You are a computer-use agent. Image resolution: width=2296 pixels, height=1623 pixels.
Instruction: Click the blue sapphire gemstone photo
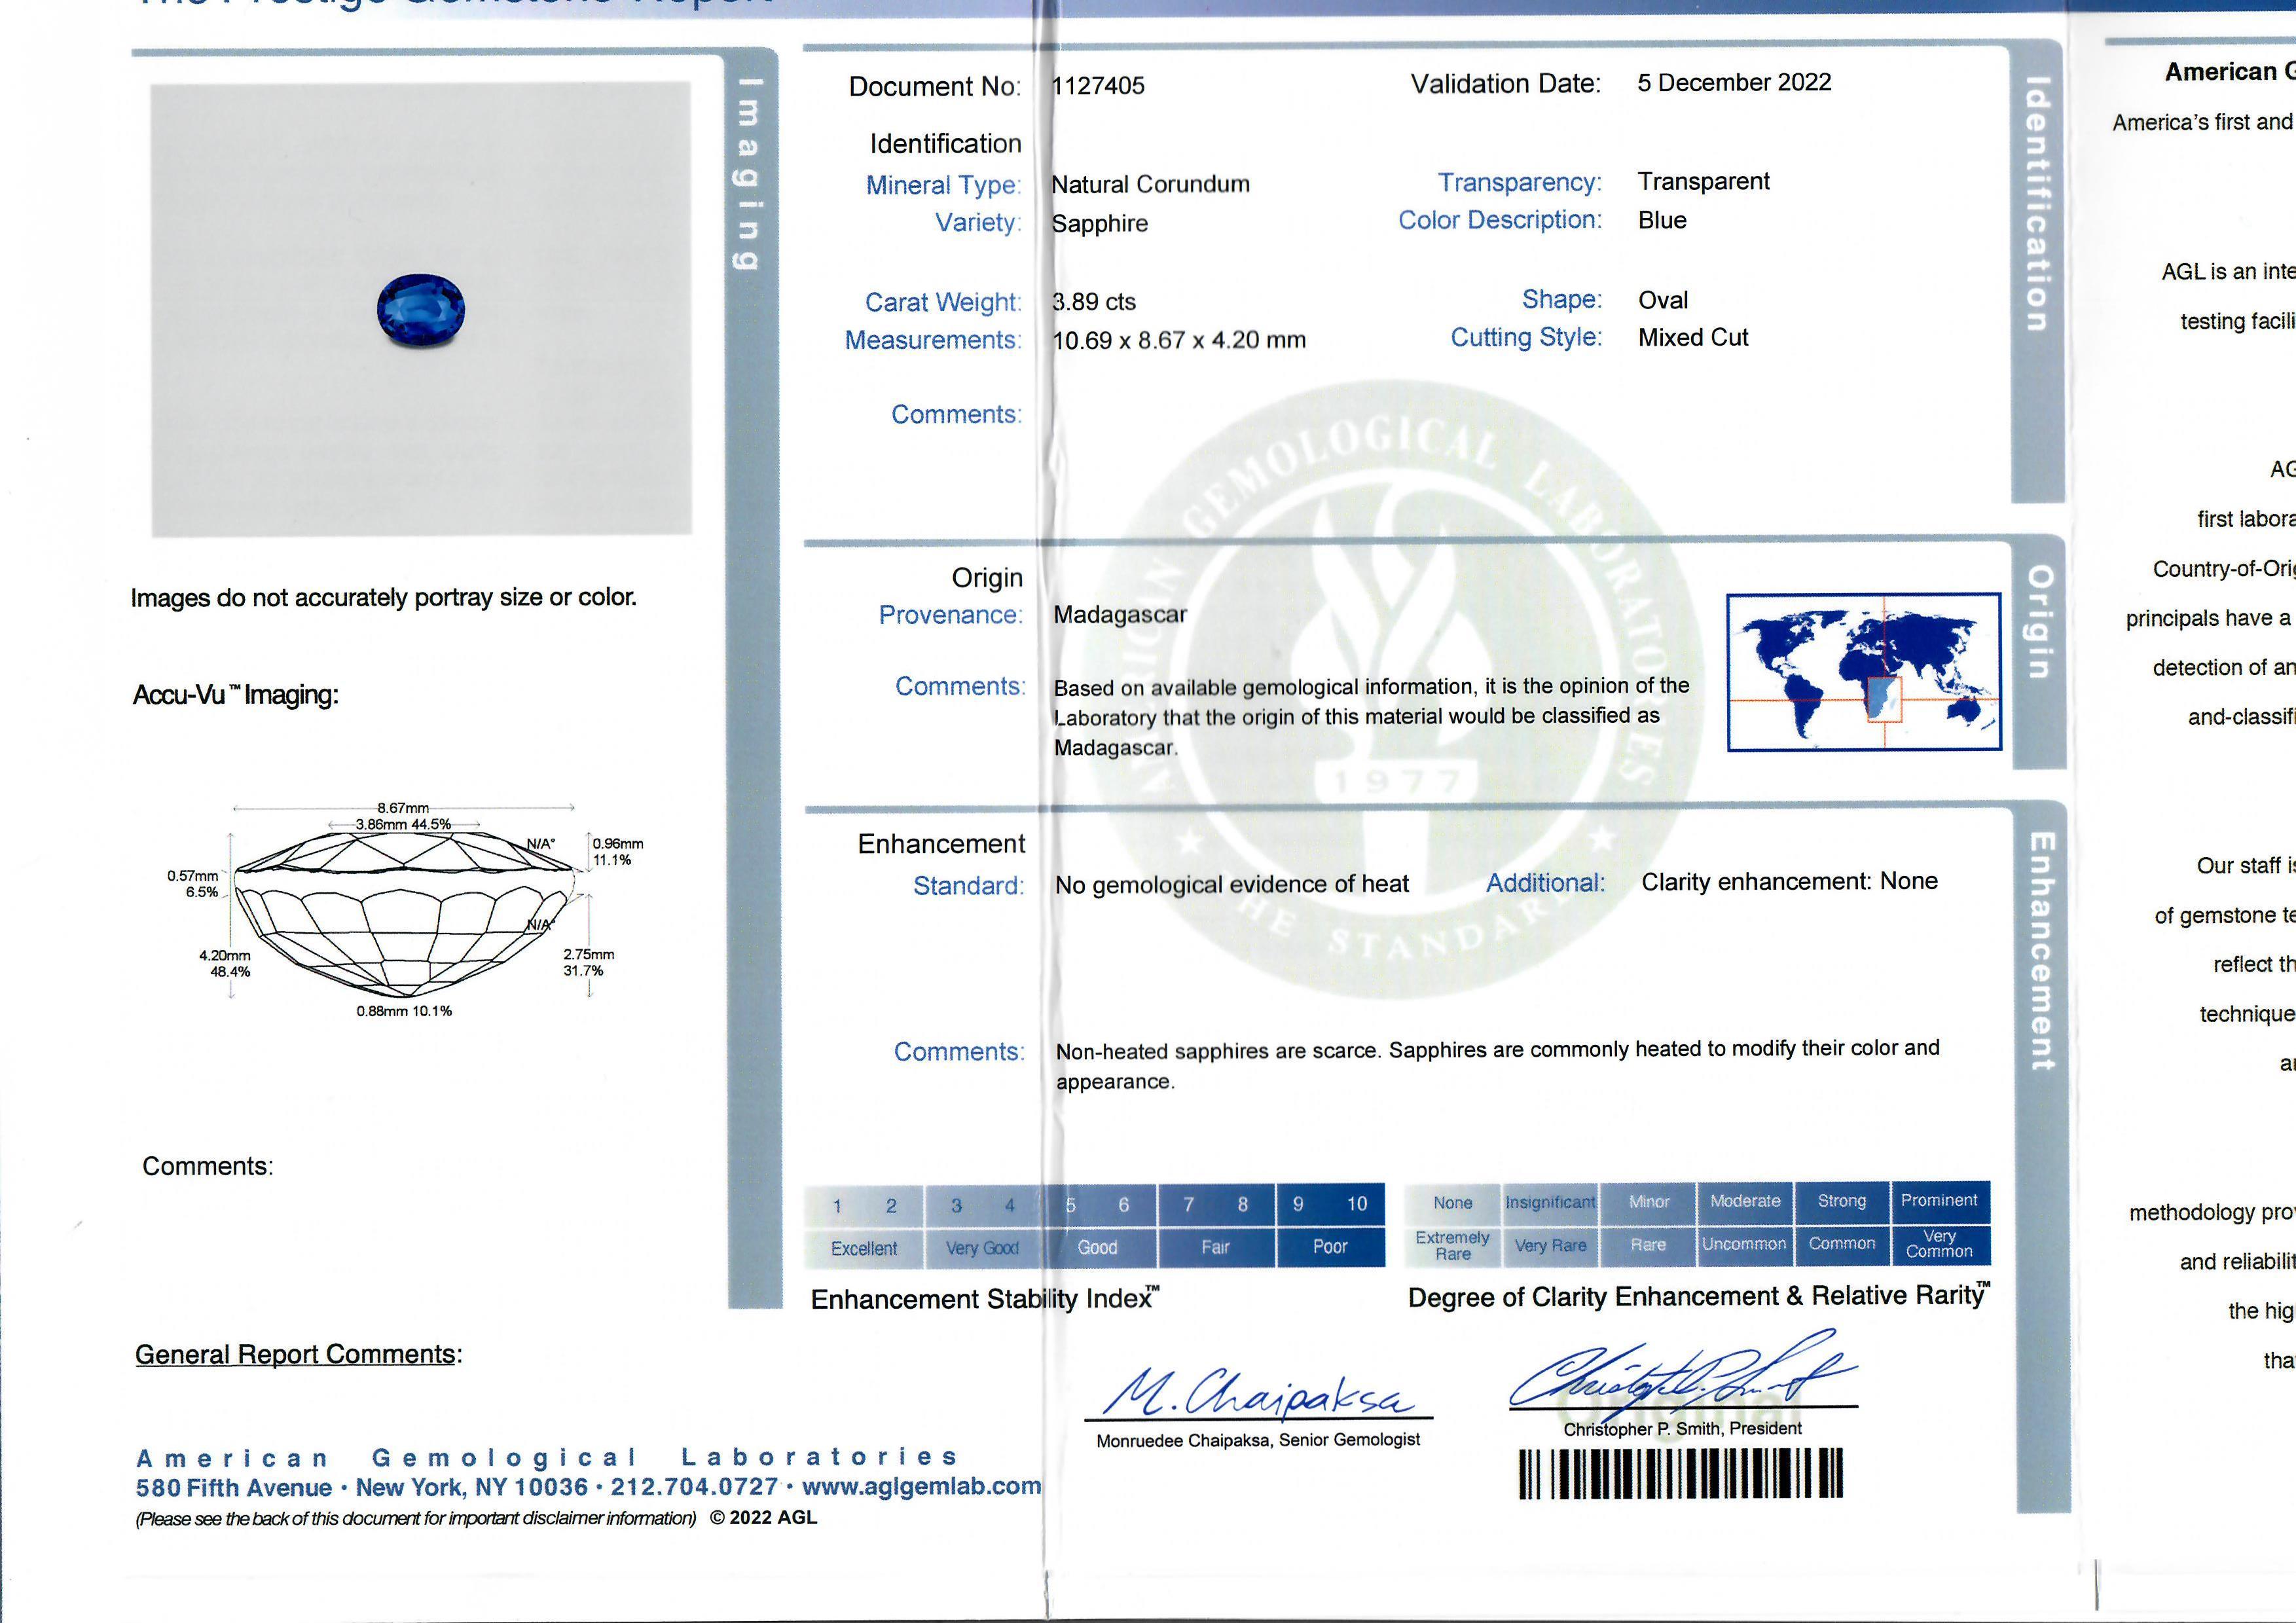(421, 310)
